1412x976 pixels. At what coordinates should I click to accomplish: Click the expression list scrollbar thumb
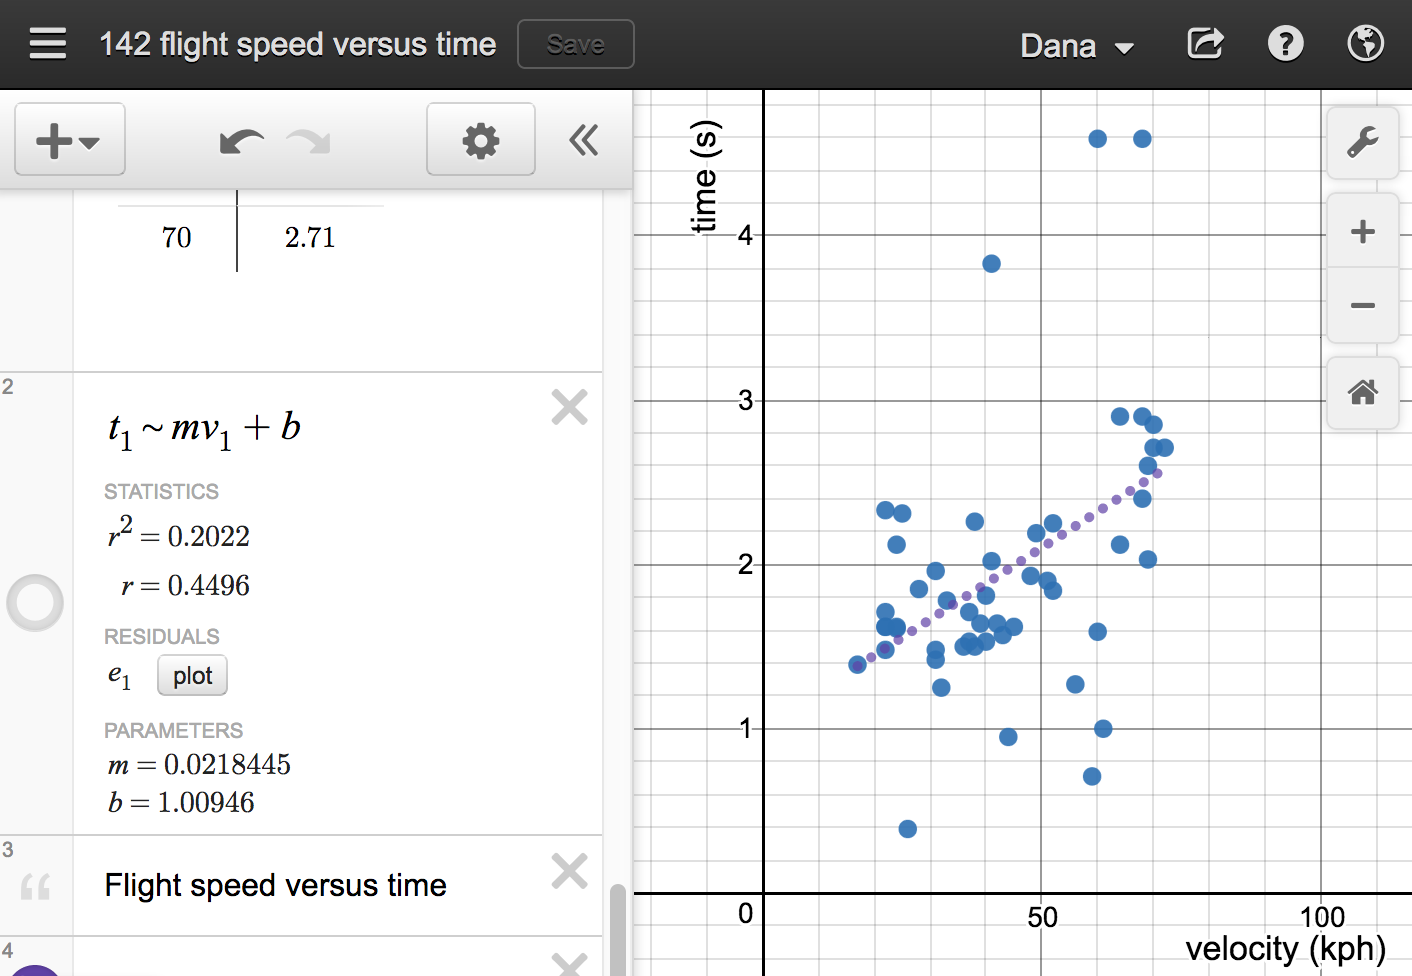[618, 930]
